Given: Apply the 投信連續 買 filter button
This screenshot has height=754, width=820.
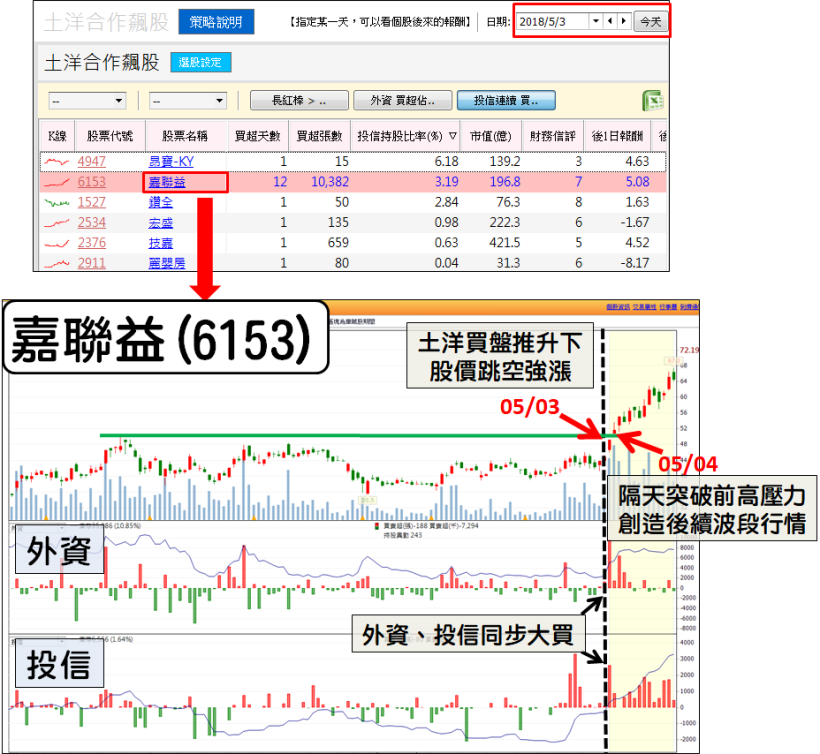Looking at the screenshot, I should [506, 100].
